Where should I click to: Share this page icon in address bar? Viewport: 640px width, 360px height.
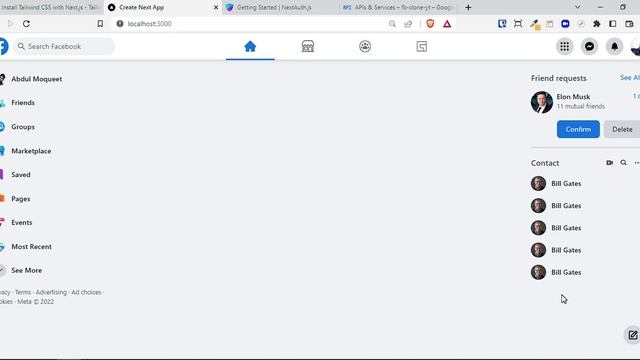point(408,24)
